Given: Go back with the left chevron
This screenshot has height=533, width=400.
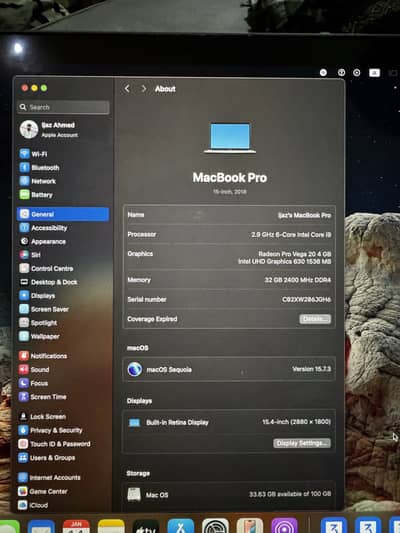Looking at the screenshot, I should [127, 89].
